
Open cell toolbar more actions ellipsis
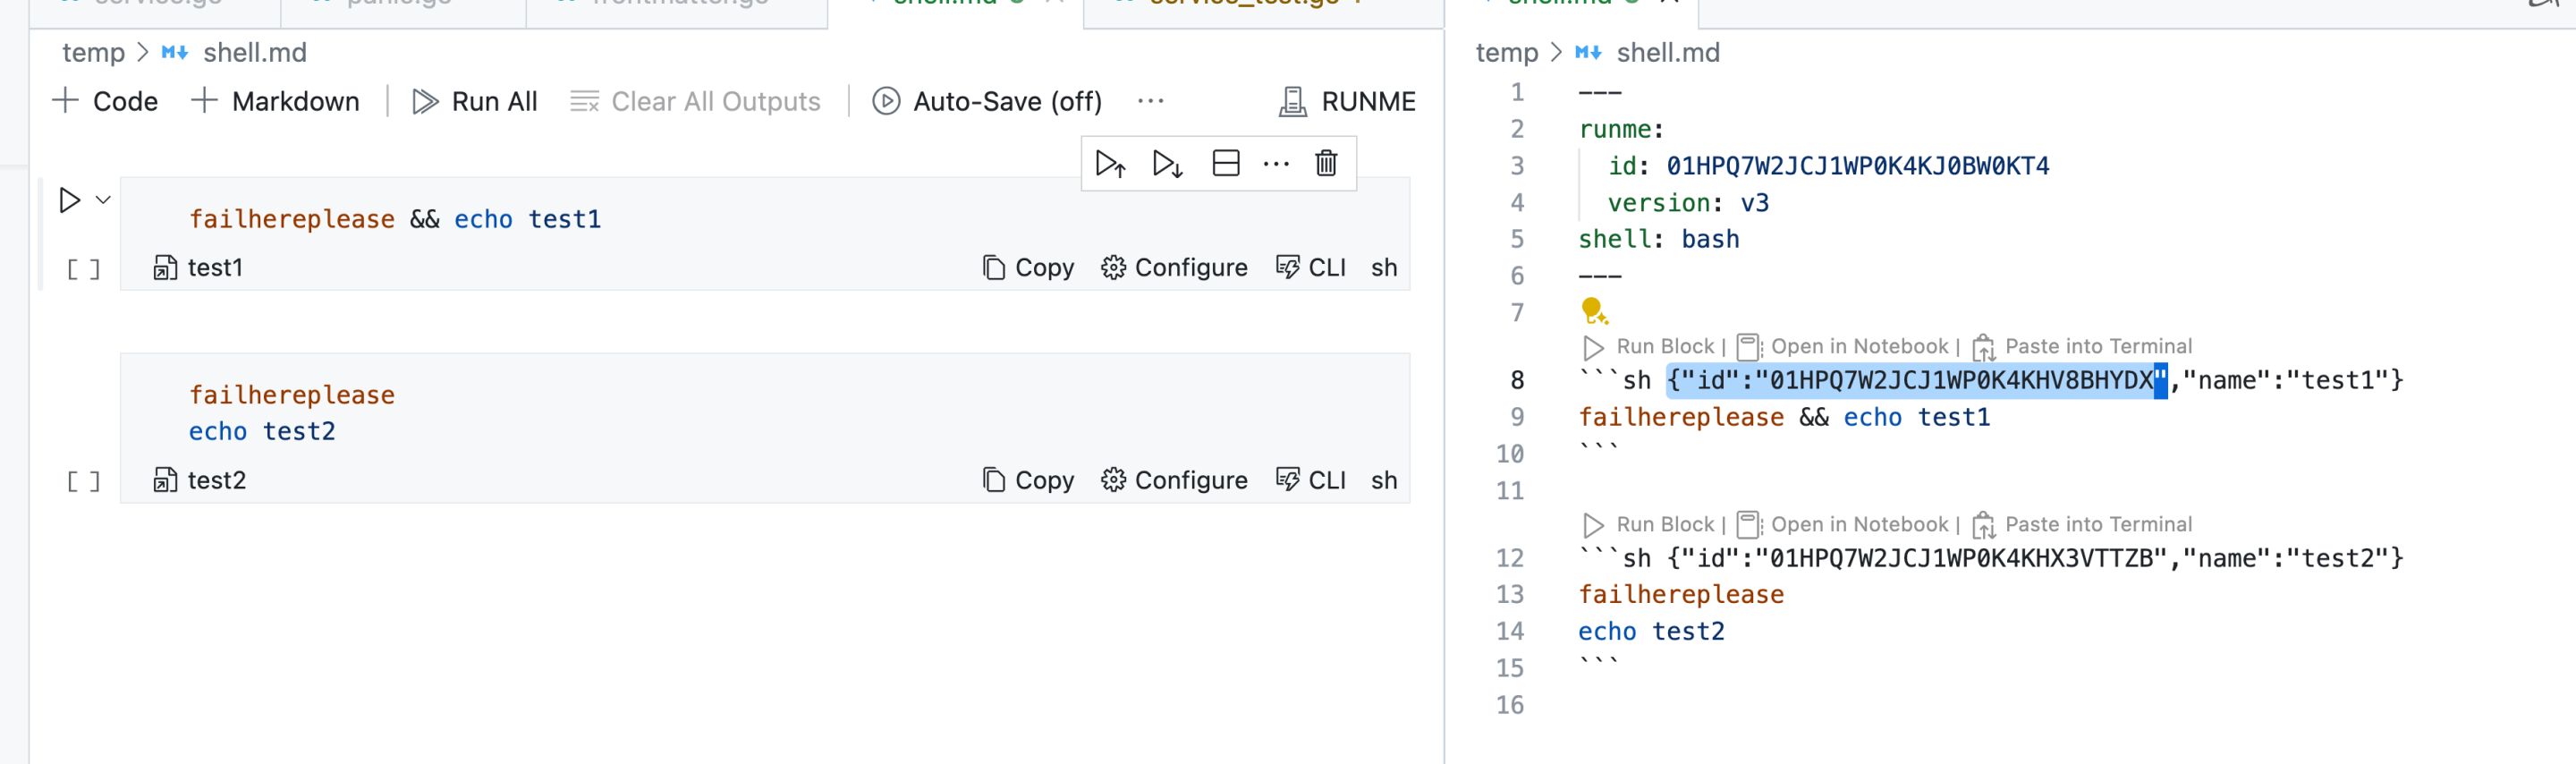[x=1276, y=163]
